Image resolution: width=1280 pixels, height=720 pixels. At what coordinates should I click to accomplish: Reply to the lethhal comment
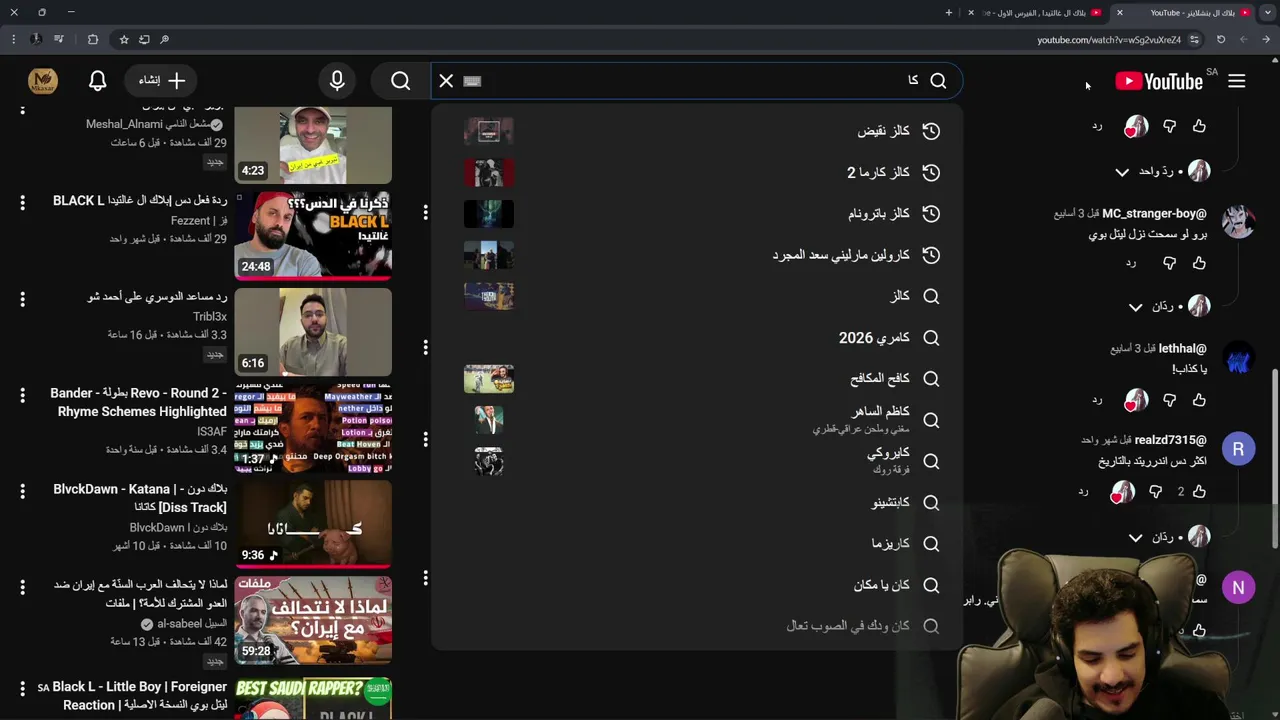coord(1096,400)
